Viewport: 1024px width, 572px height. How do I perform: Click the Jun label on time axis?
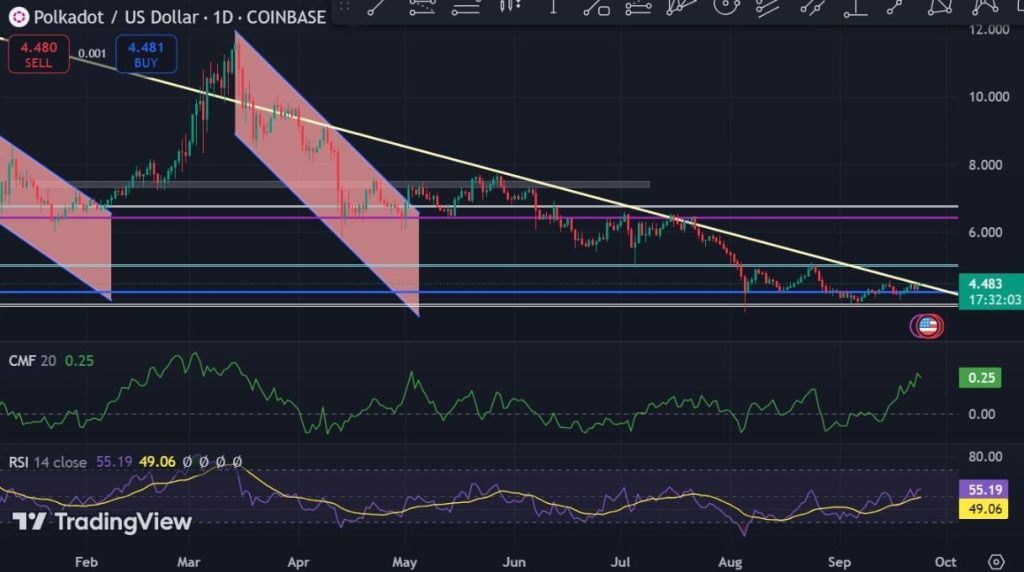(x=514, y=562)
